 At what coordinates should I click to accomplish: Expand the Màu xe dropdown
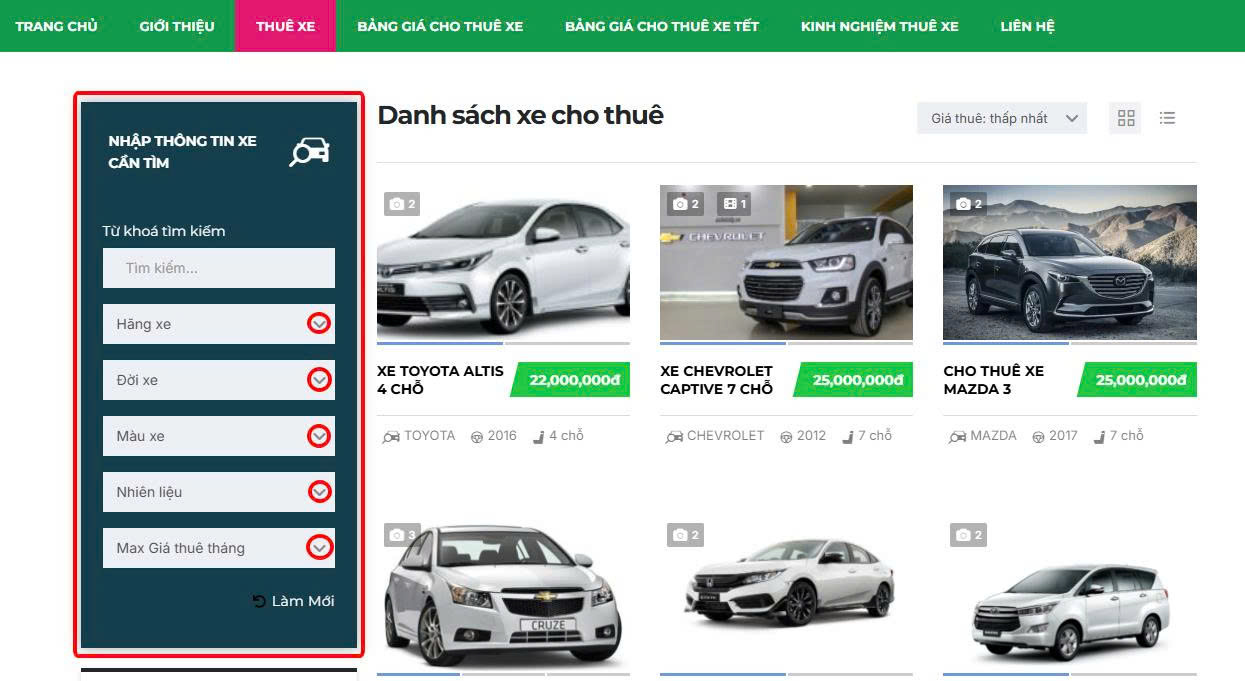coord(319,436)
